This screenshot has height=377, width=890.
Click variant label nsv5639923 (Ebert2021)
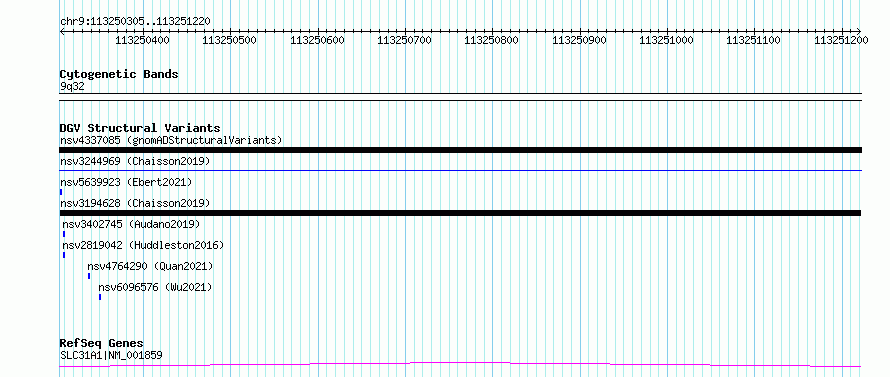pyautogui.click(x=126, y=182)
